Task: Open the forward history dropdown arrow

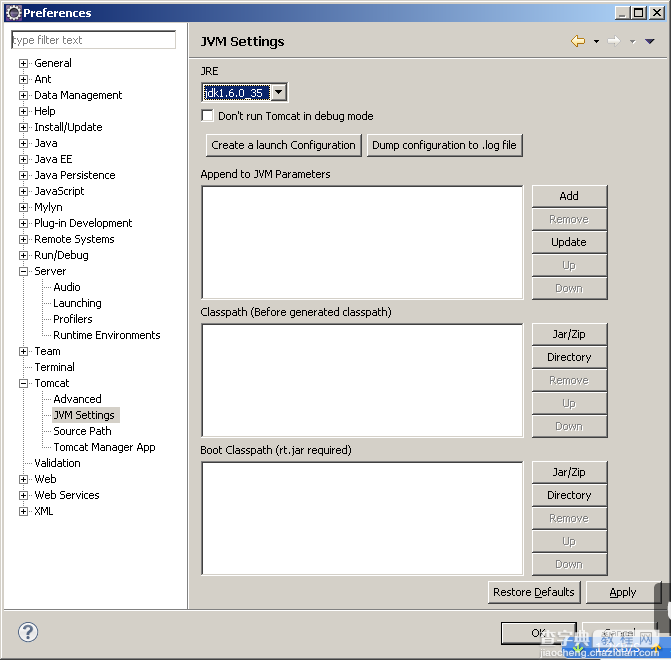Action: click(632, 42)
